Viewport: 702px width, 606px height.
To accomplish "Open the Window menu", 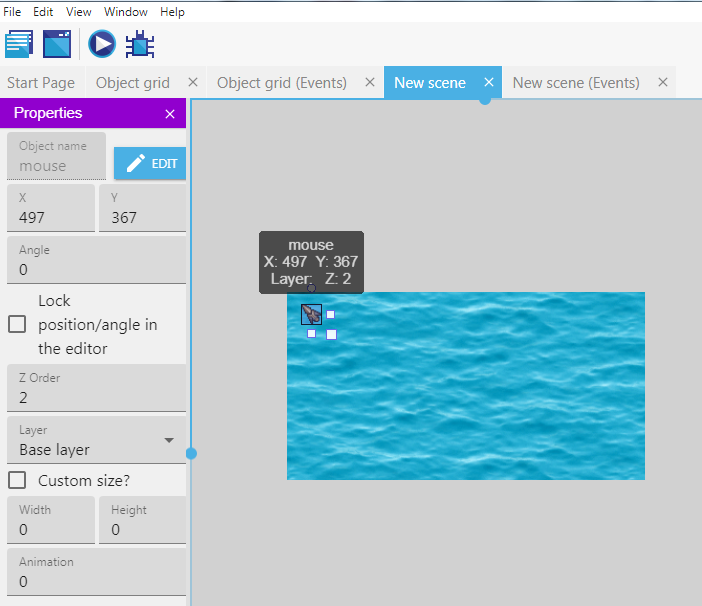I will (126, 12).
